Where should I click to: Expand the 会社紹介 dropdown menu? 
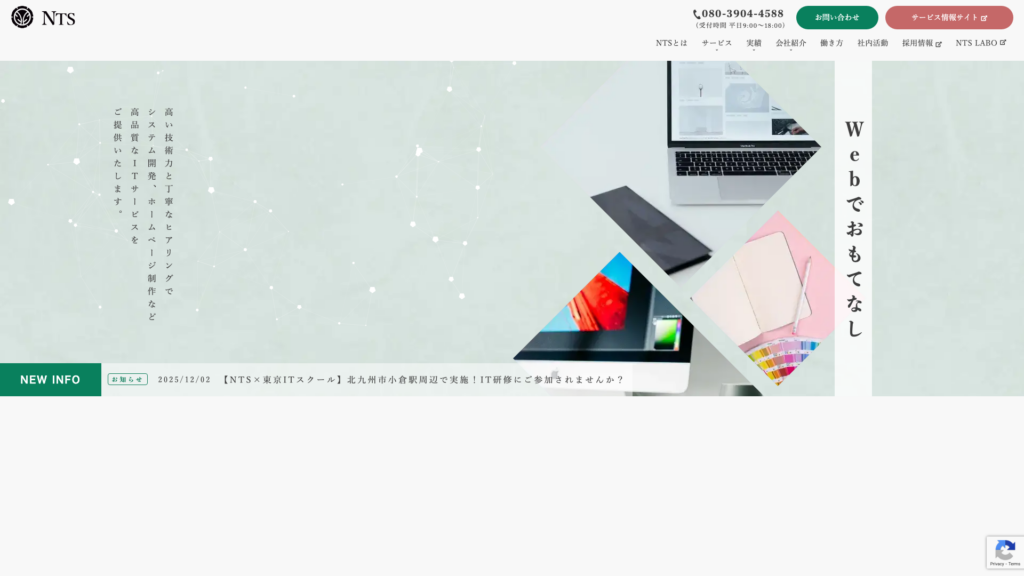[x=790, y=44]
